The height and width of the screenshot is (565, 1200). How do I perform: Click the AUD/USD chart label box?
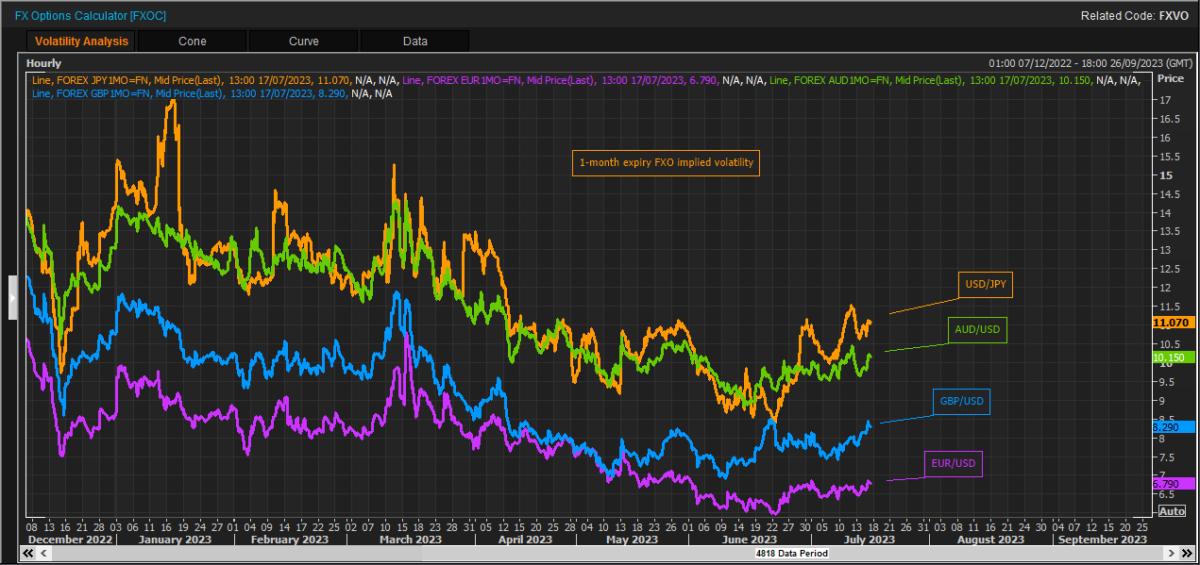point(977,328)
